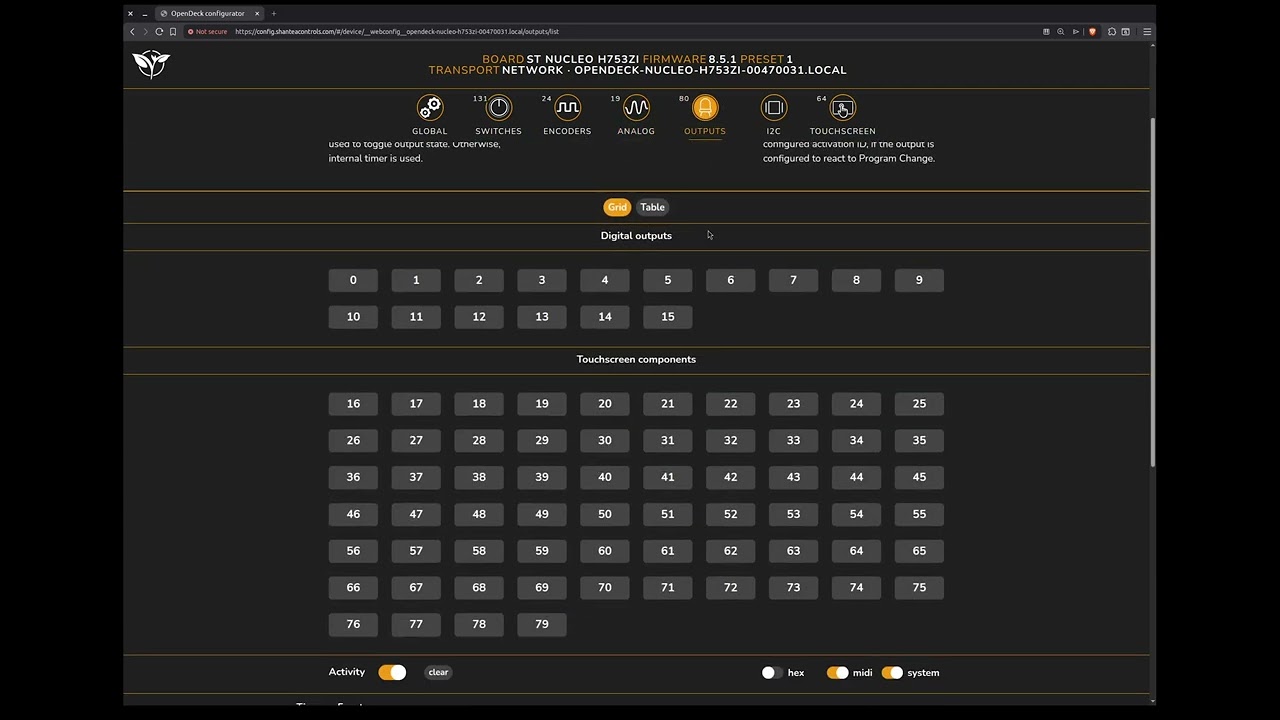
Task: Switch to Table view
Action: 653,207
